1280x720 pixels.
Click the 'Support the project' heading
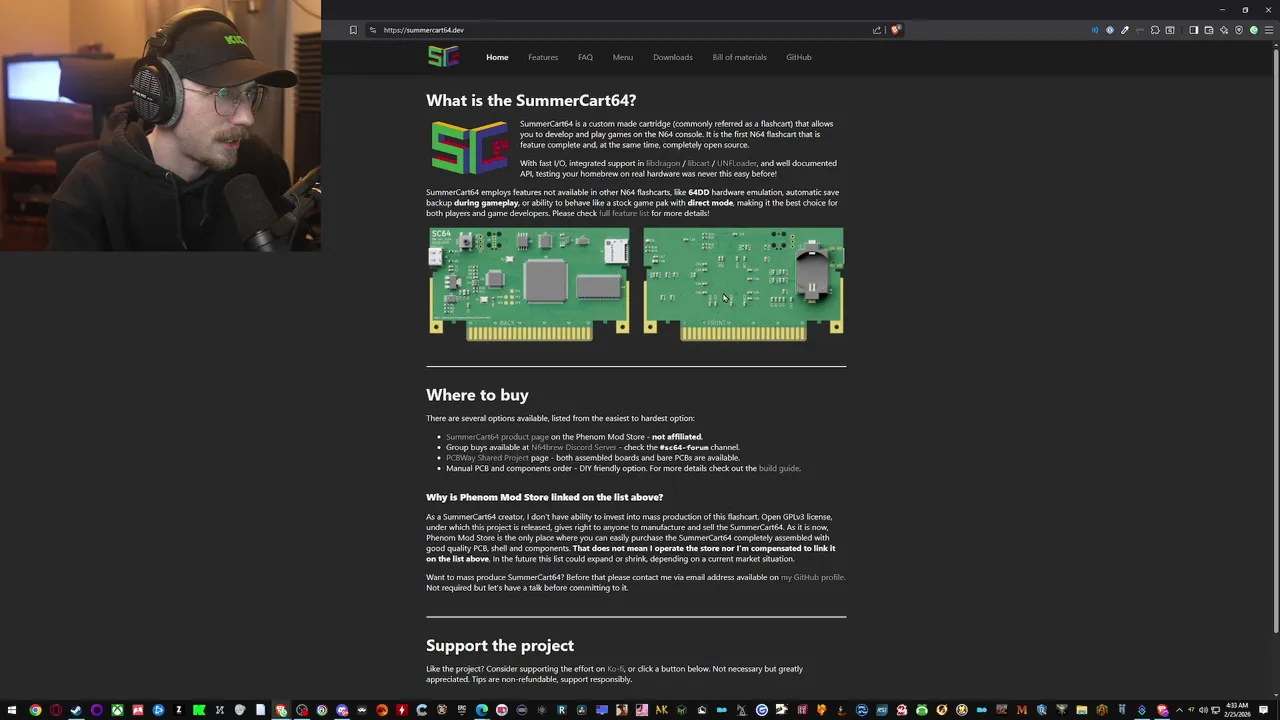pyautogui.click(x=500, y=646)
